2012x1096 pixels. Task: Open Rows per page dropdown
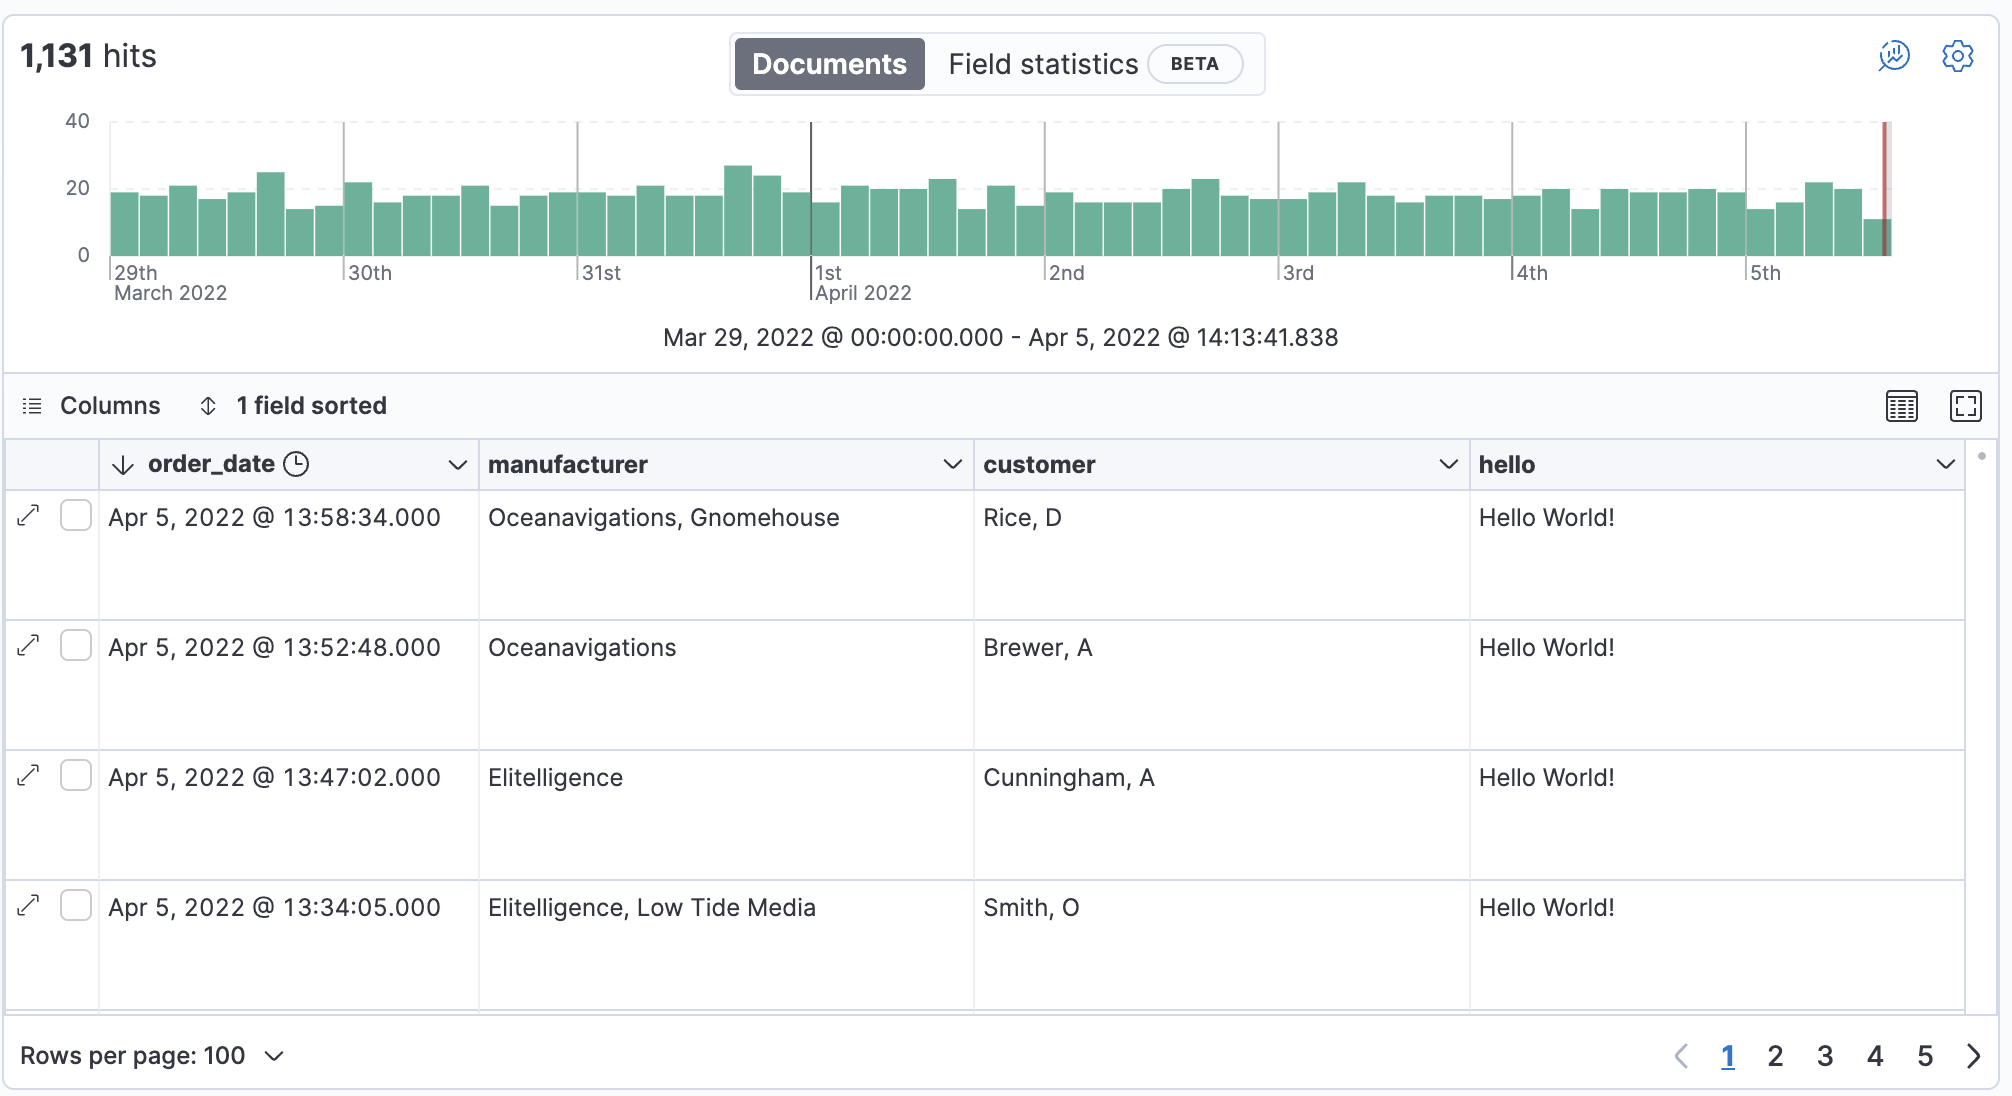pos(152,1056)
